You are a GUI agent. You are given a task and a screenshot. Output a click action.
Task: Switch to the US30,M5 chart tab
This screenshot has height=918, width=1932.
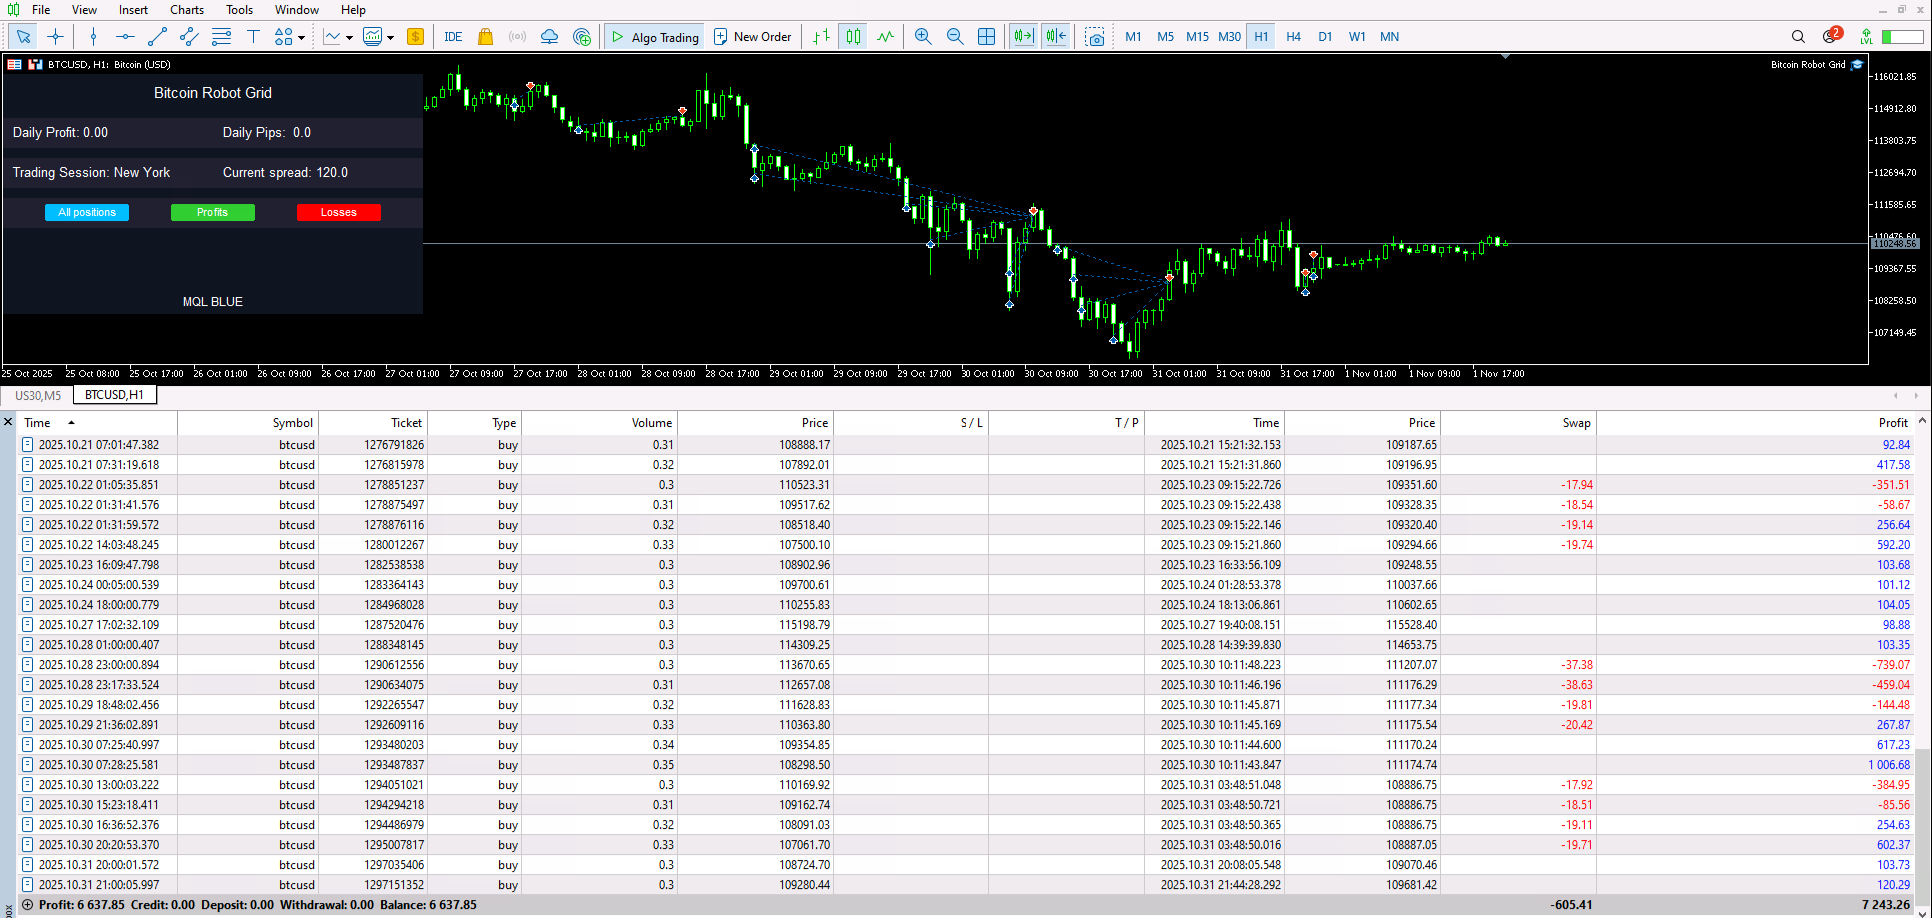[38, 395]
